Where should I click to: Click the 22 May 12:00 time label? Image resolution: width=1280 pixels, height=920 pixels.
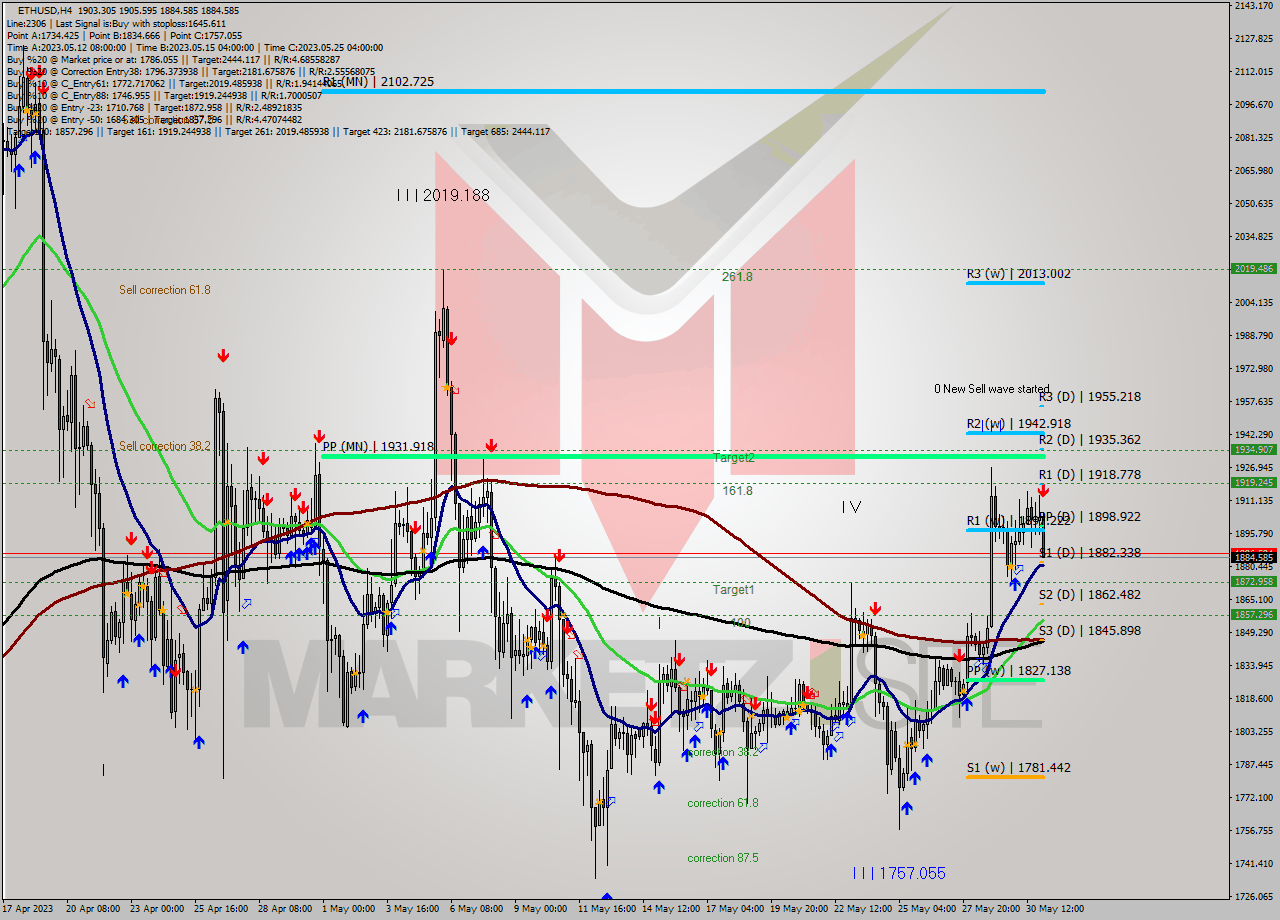(x=864, y=909)
